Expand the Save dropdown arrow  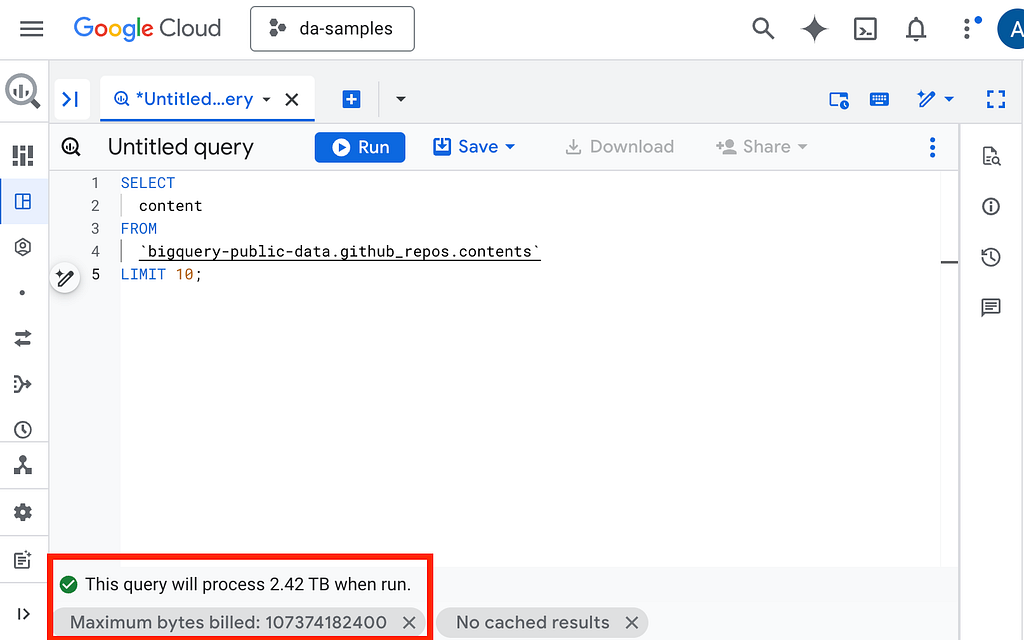pos(511,147)
